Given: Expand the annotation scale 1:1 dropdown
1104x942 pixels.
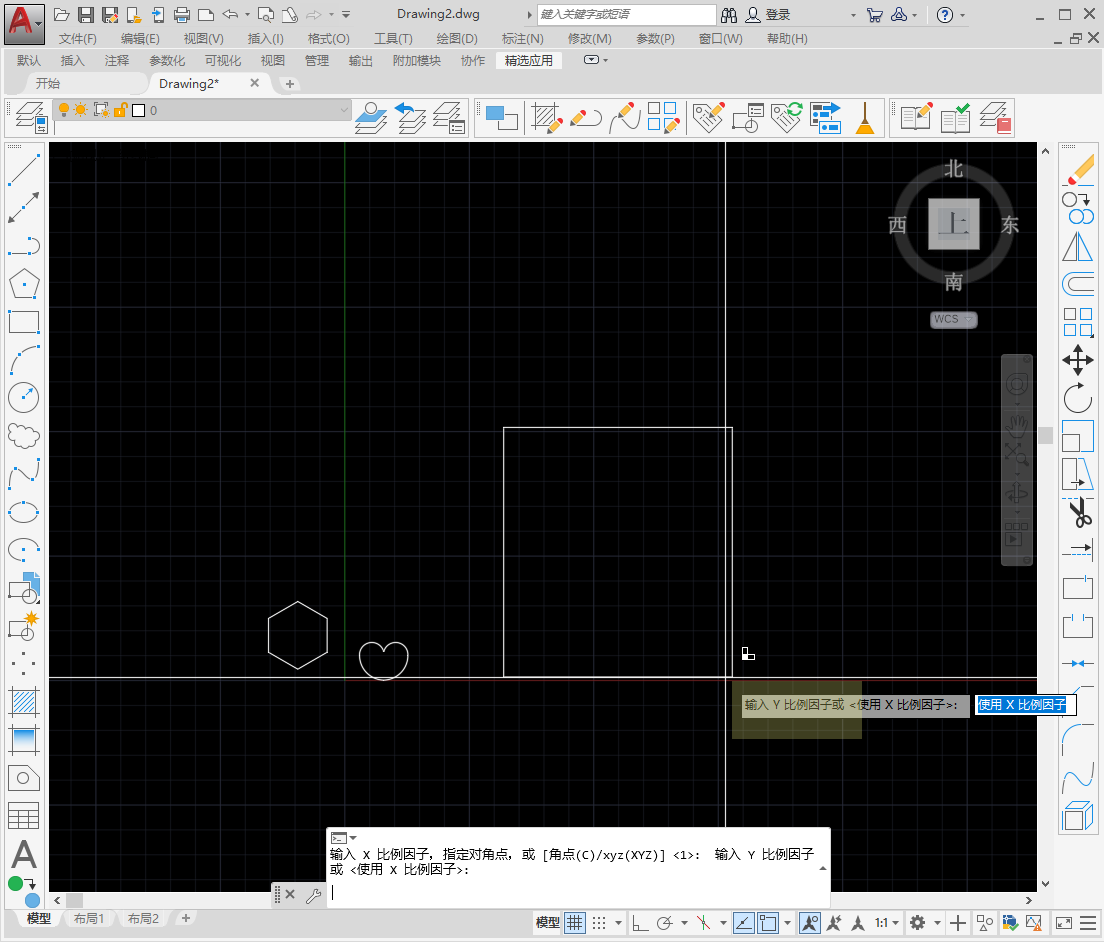Looking at the screenshot, I should pyautogui.click(x=888, y=923).
